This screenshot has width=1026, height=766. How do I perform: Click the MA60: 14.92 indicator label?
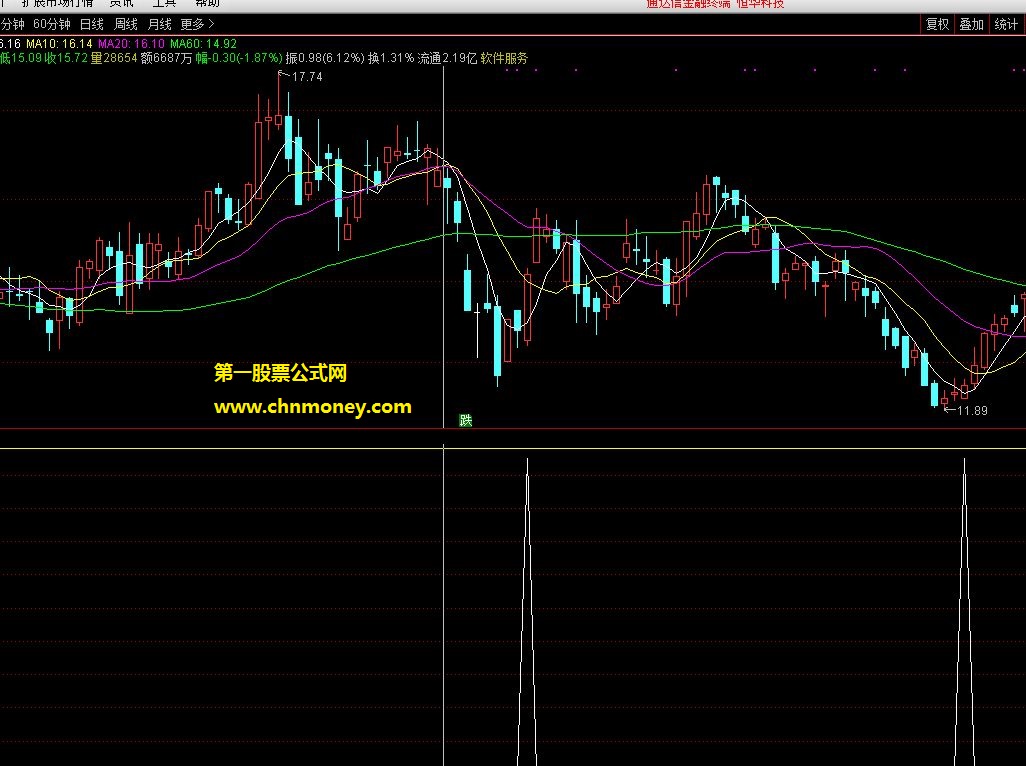[x=203, y=44]
